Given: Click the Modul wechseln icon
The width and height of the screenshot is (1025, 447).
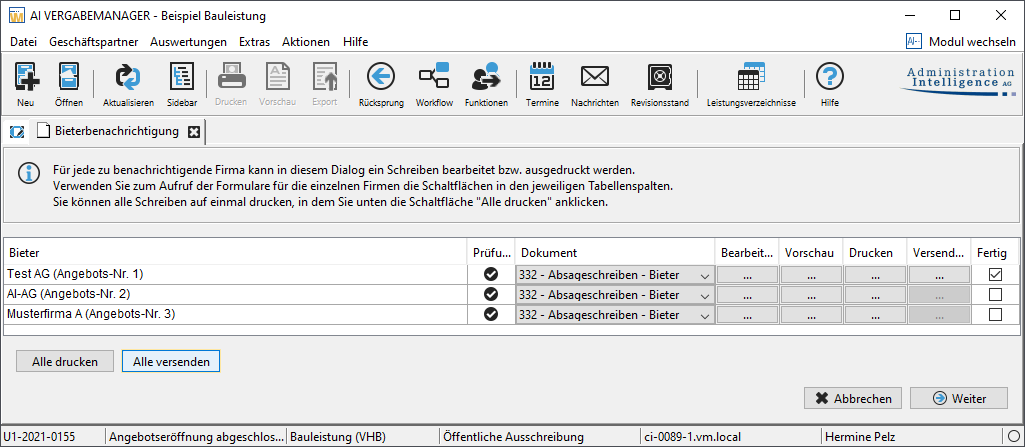Looking at the screenshot, I should coord(913,42).
